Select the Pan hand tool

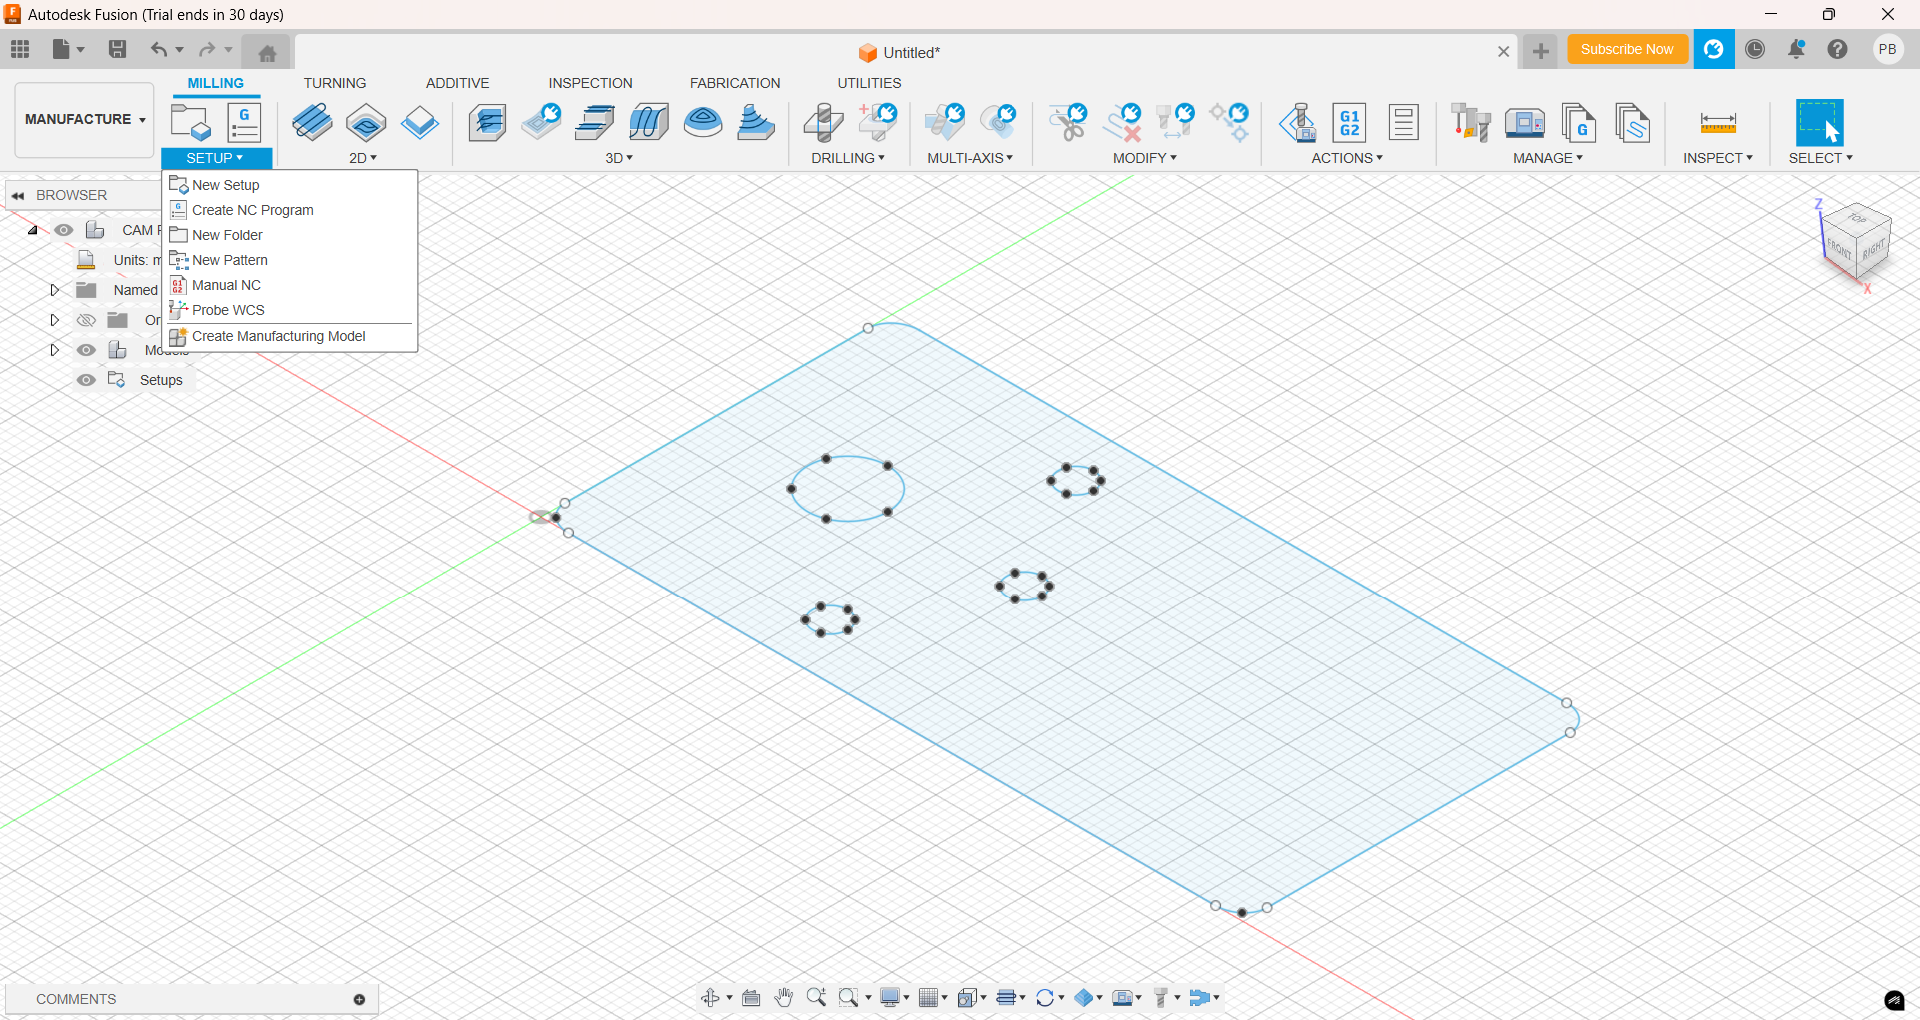(x=784, y=997)
